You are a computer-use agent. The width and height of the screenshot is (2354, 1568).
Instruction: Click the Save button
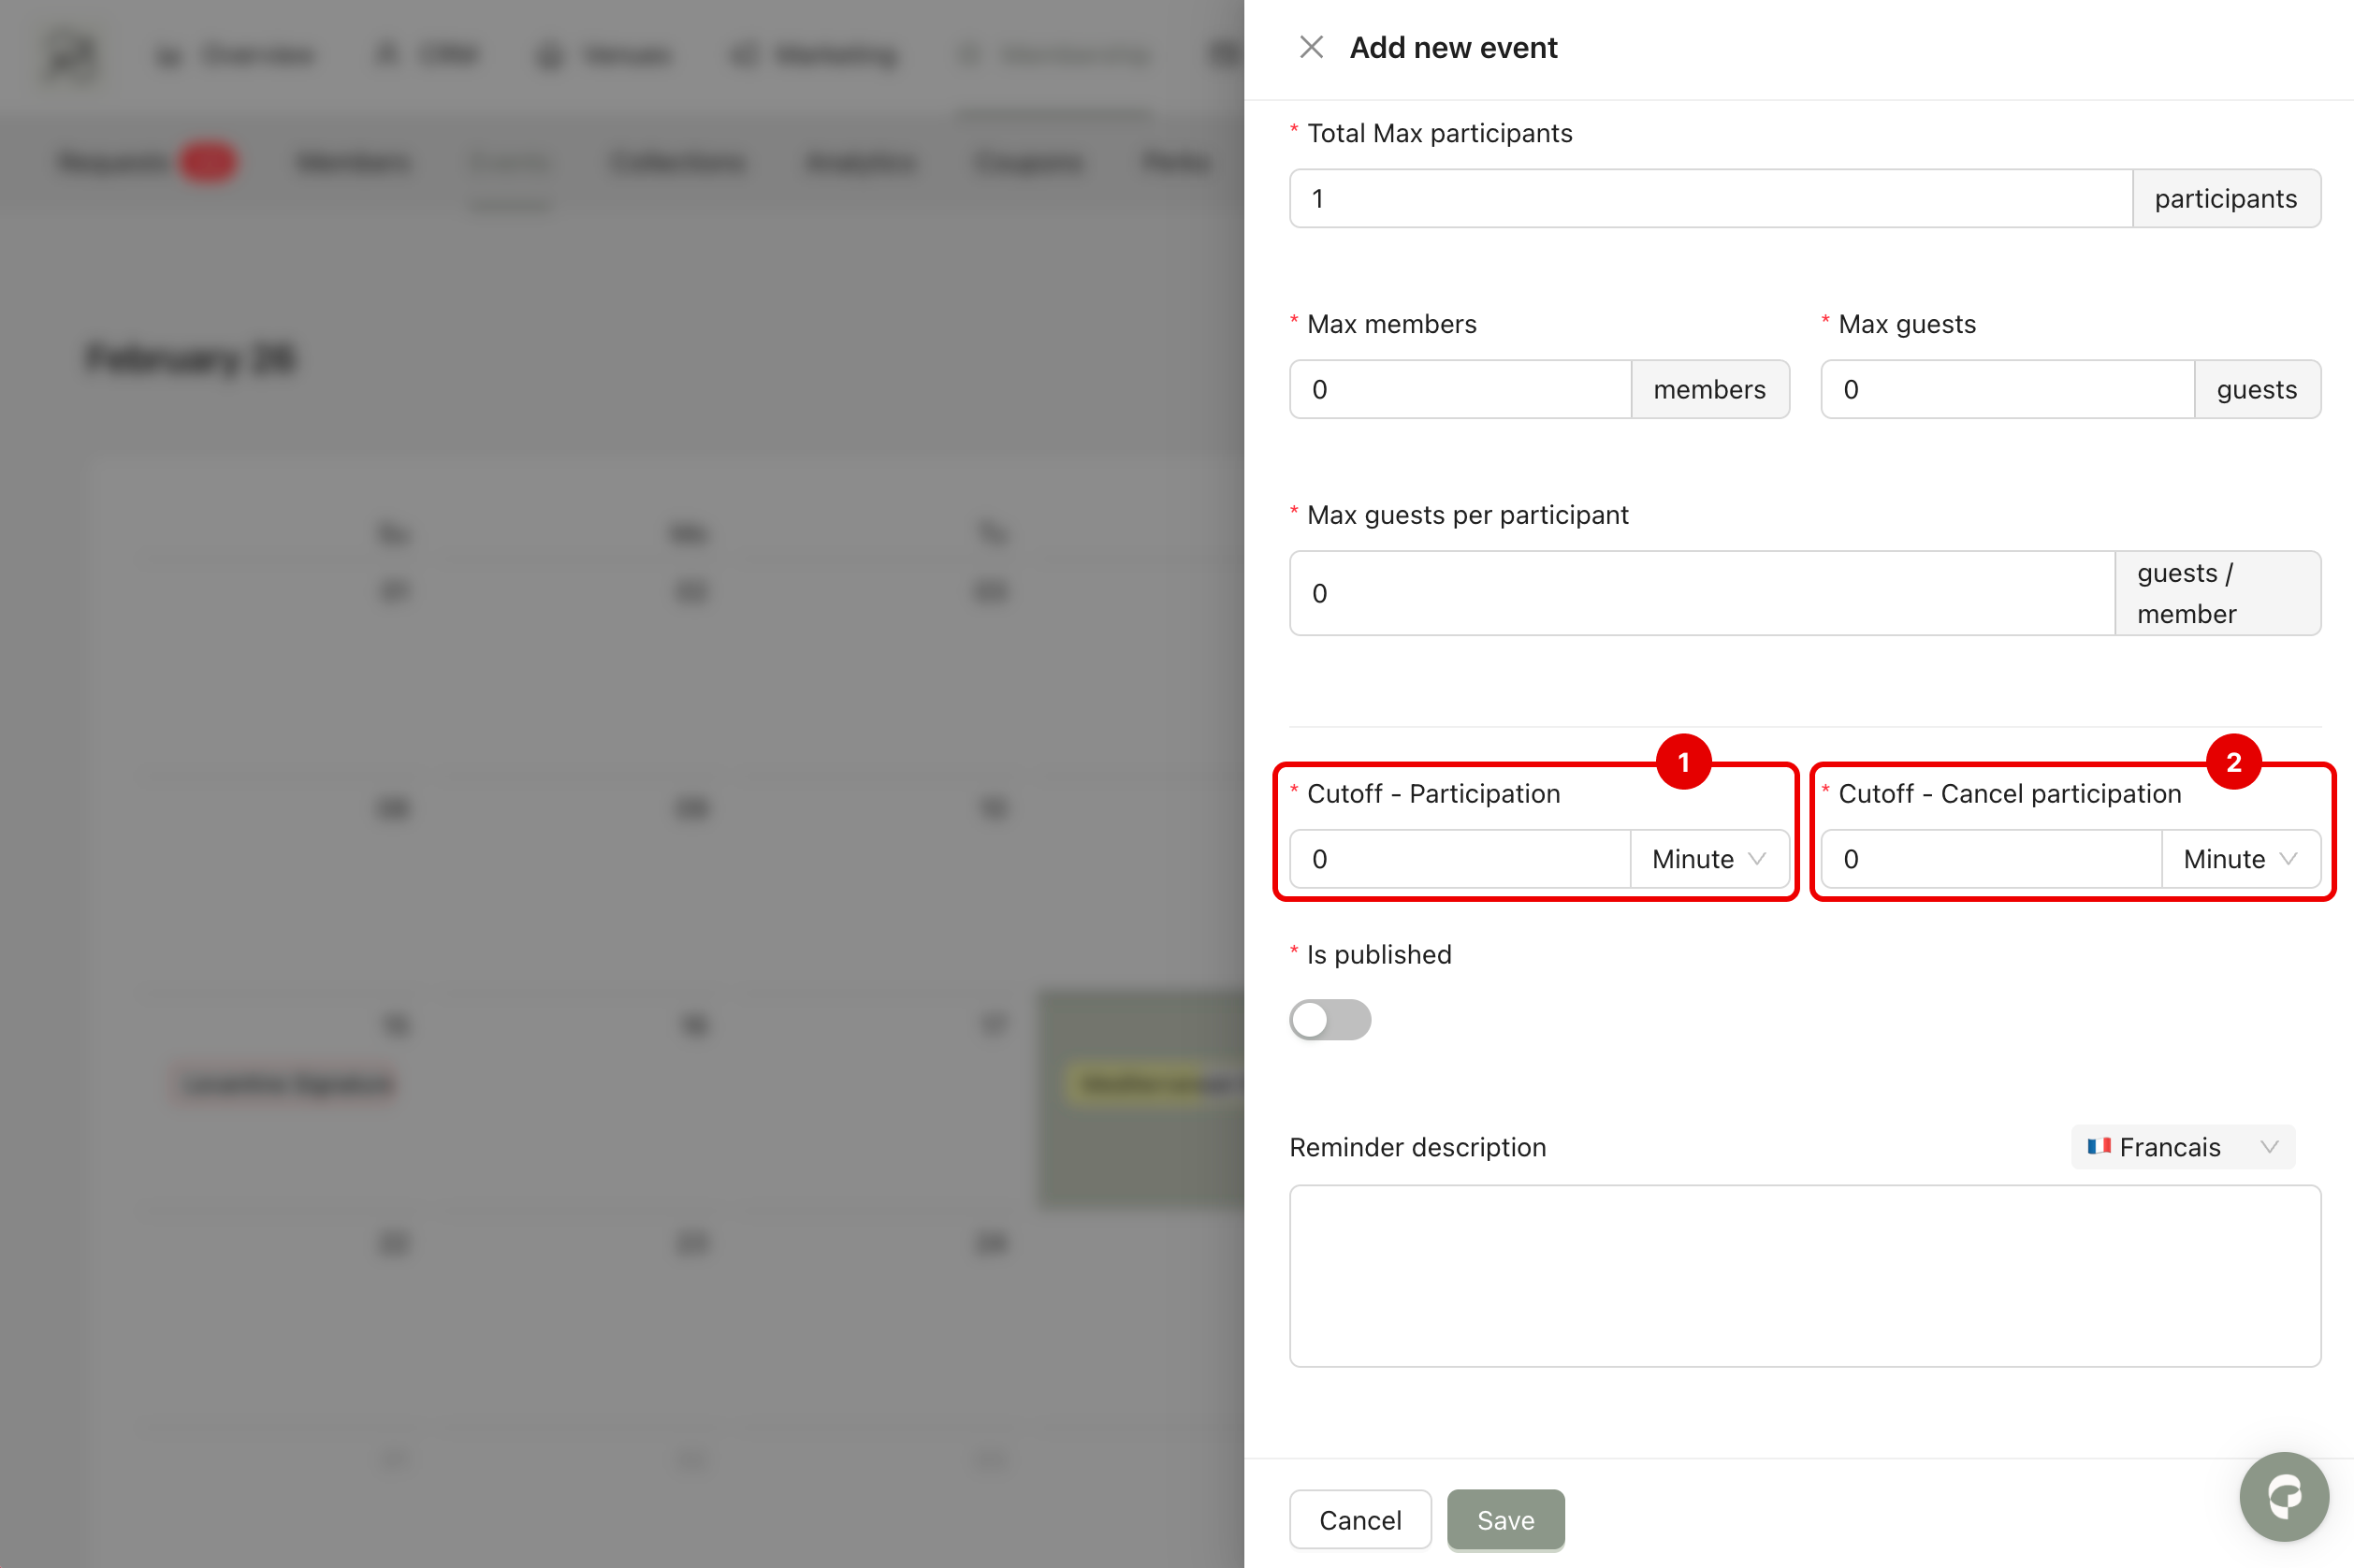1505,1520
